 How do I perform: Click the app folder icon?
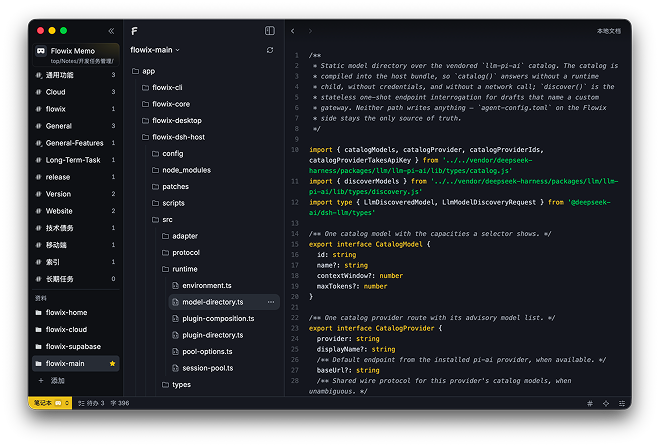tap(136, 71)
